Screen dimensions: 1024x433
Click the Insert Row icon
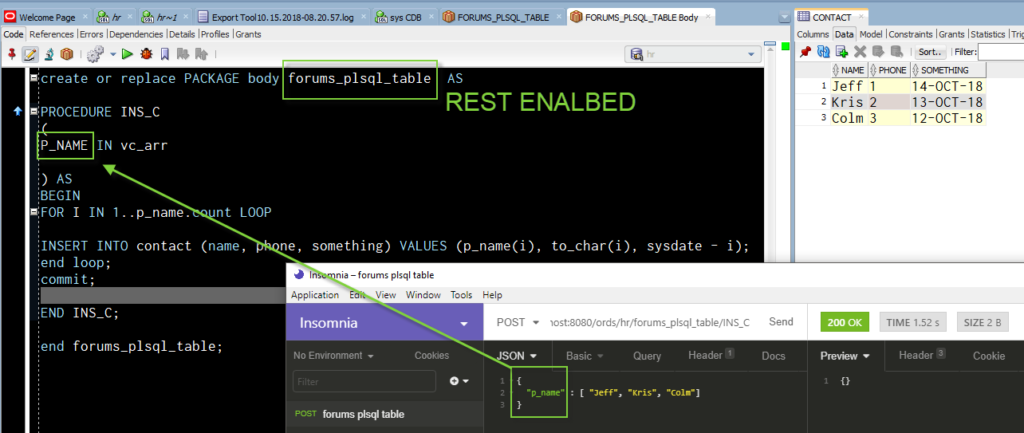point(842,51)
